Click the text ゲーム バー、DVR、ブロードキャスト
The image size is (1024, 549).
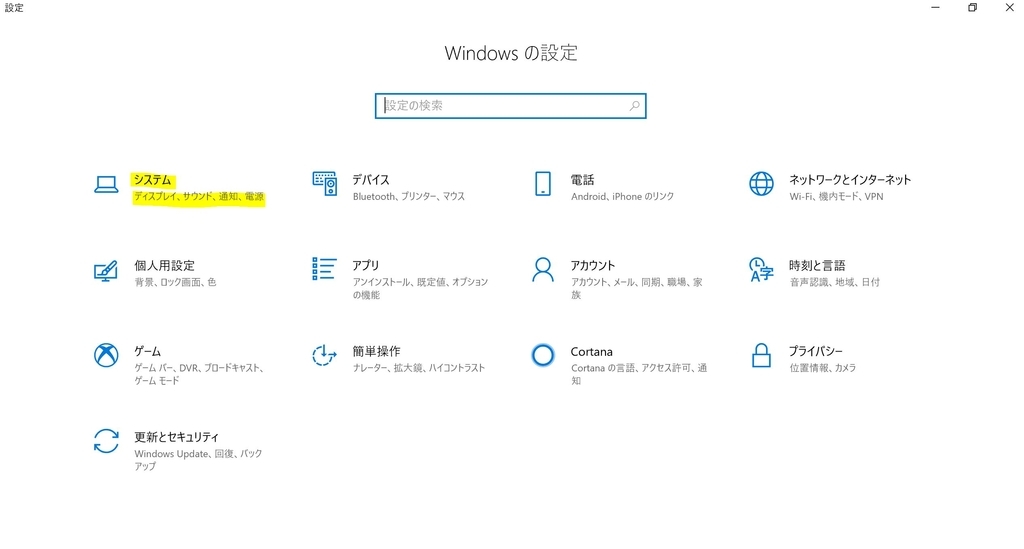(199, 368)
